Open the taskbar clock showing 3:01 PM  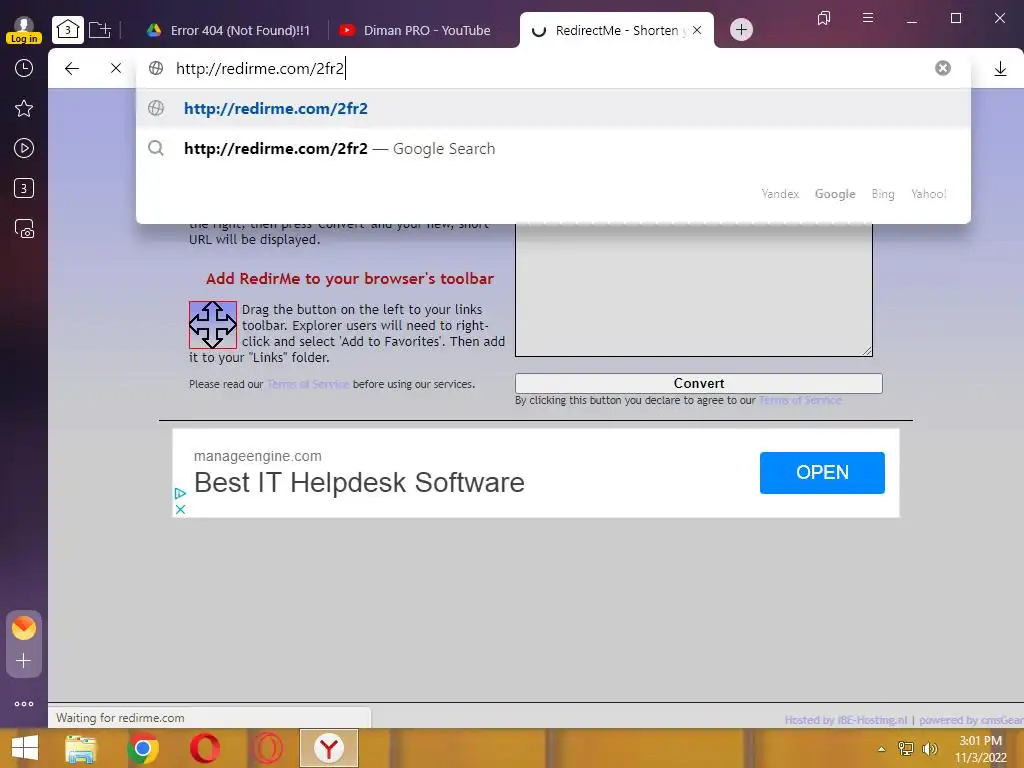coord(980,749)
